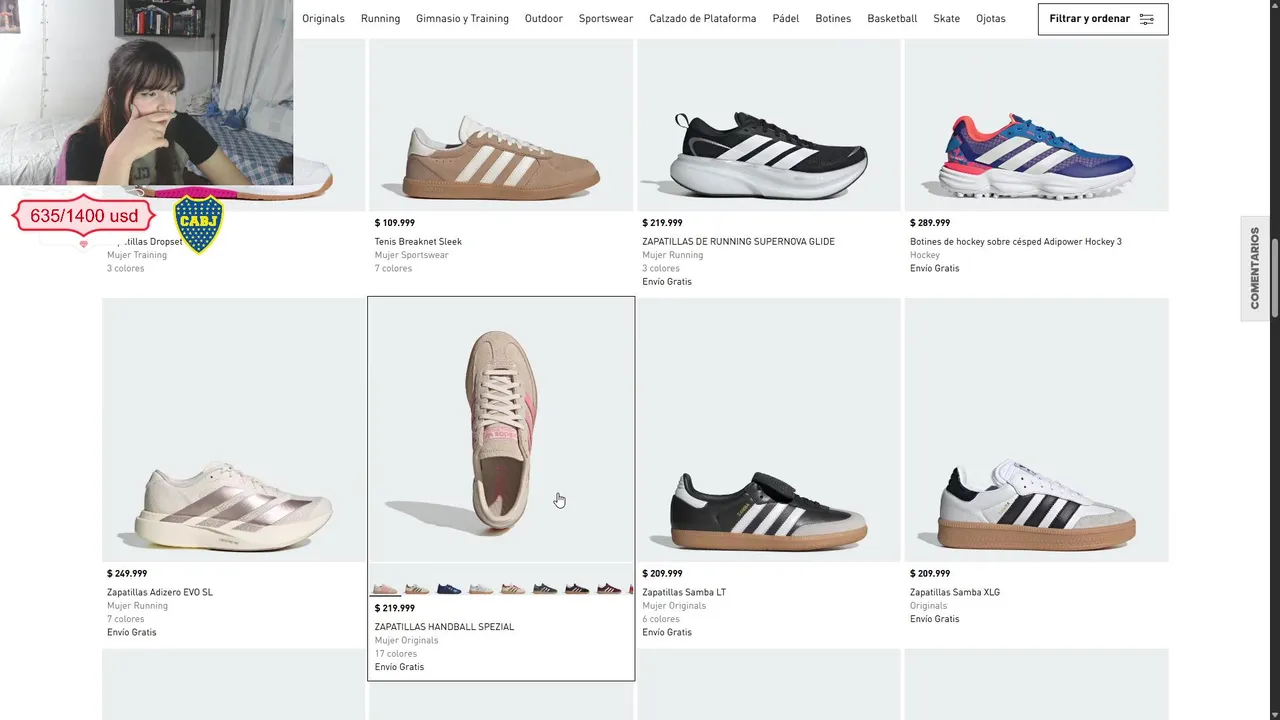Image resolution: width=1280 pixels, height=720 pixels.
Task: Click the Adipower Hockey 3 product title
Action: [x=1015, y=242]
